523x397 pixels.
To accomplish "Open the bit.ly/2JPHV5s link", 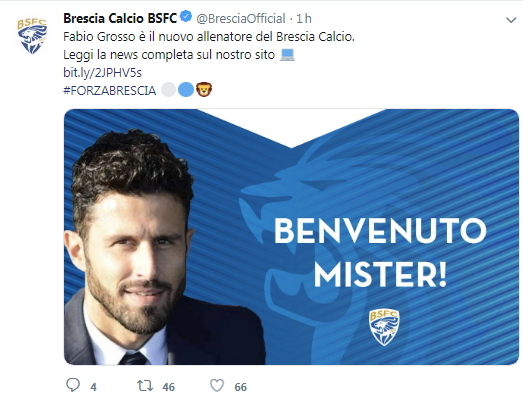I will pyautogui.click(x=102, y=72).
